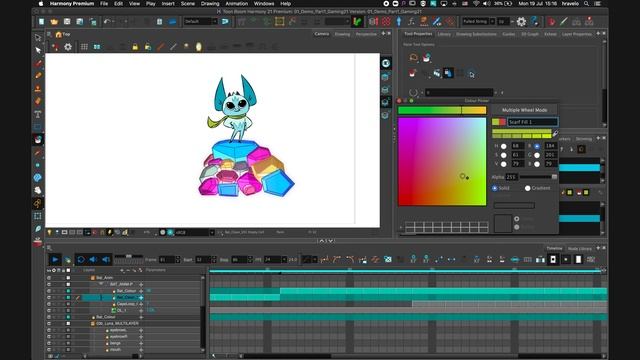
Task: Click the loop icon in the Timeline toolbar
Action: click(81, 260)
